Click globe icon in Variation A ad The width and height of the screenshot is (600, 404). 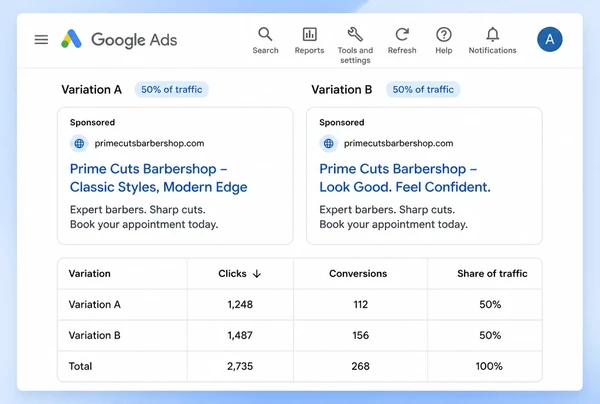pyautogui.click(x=79, y=143)
